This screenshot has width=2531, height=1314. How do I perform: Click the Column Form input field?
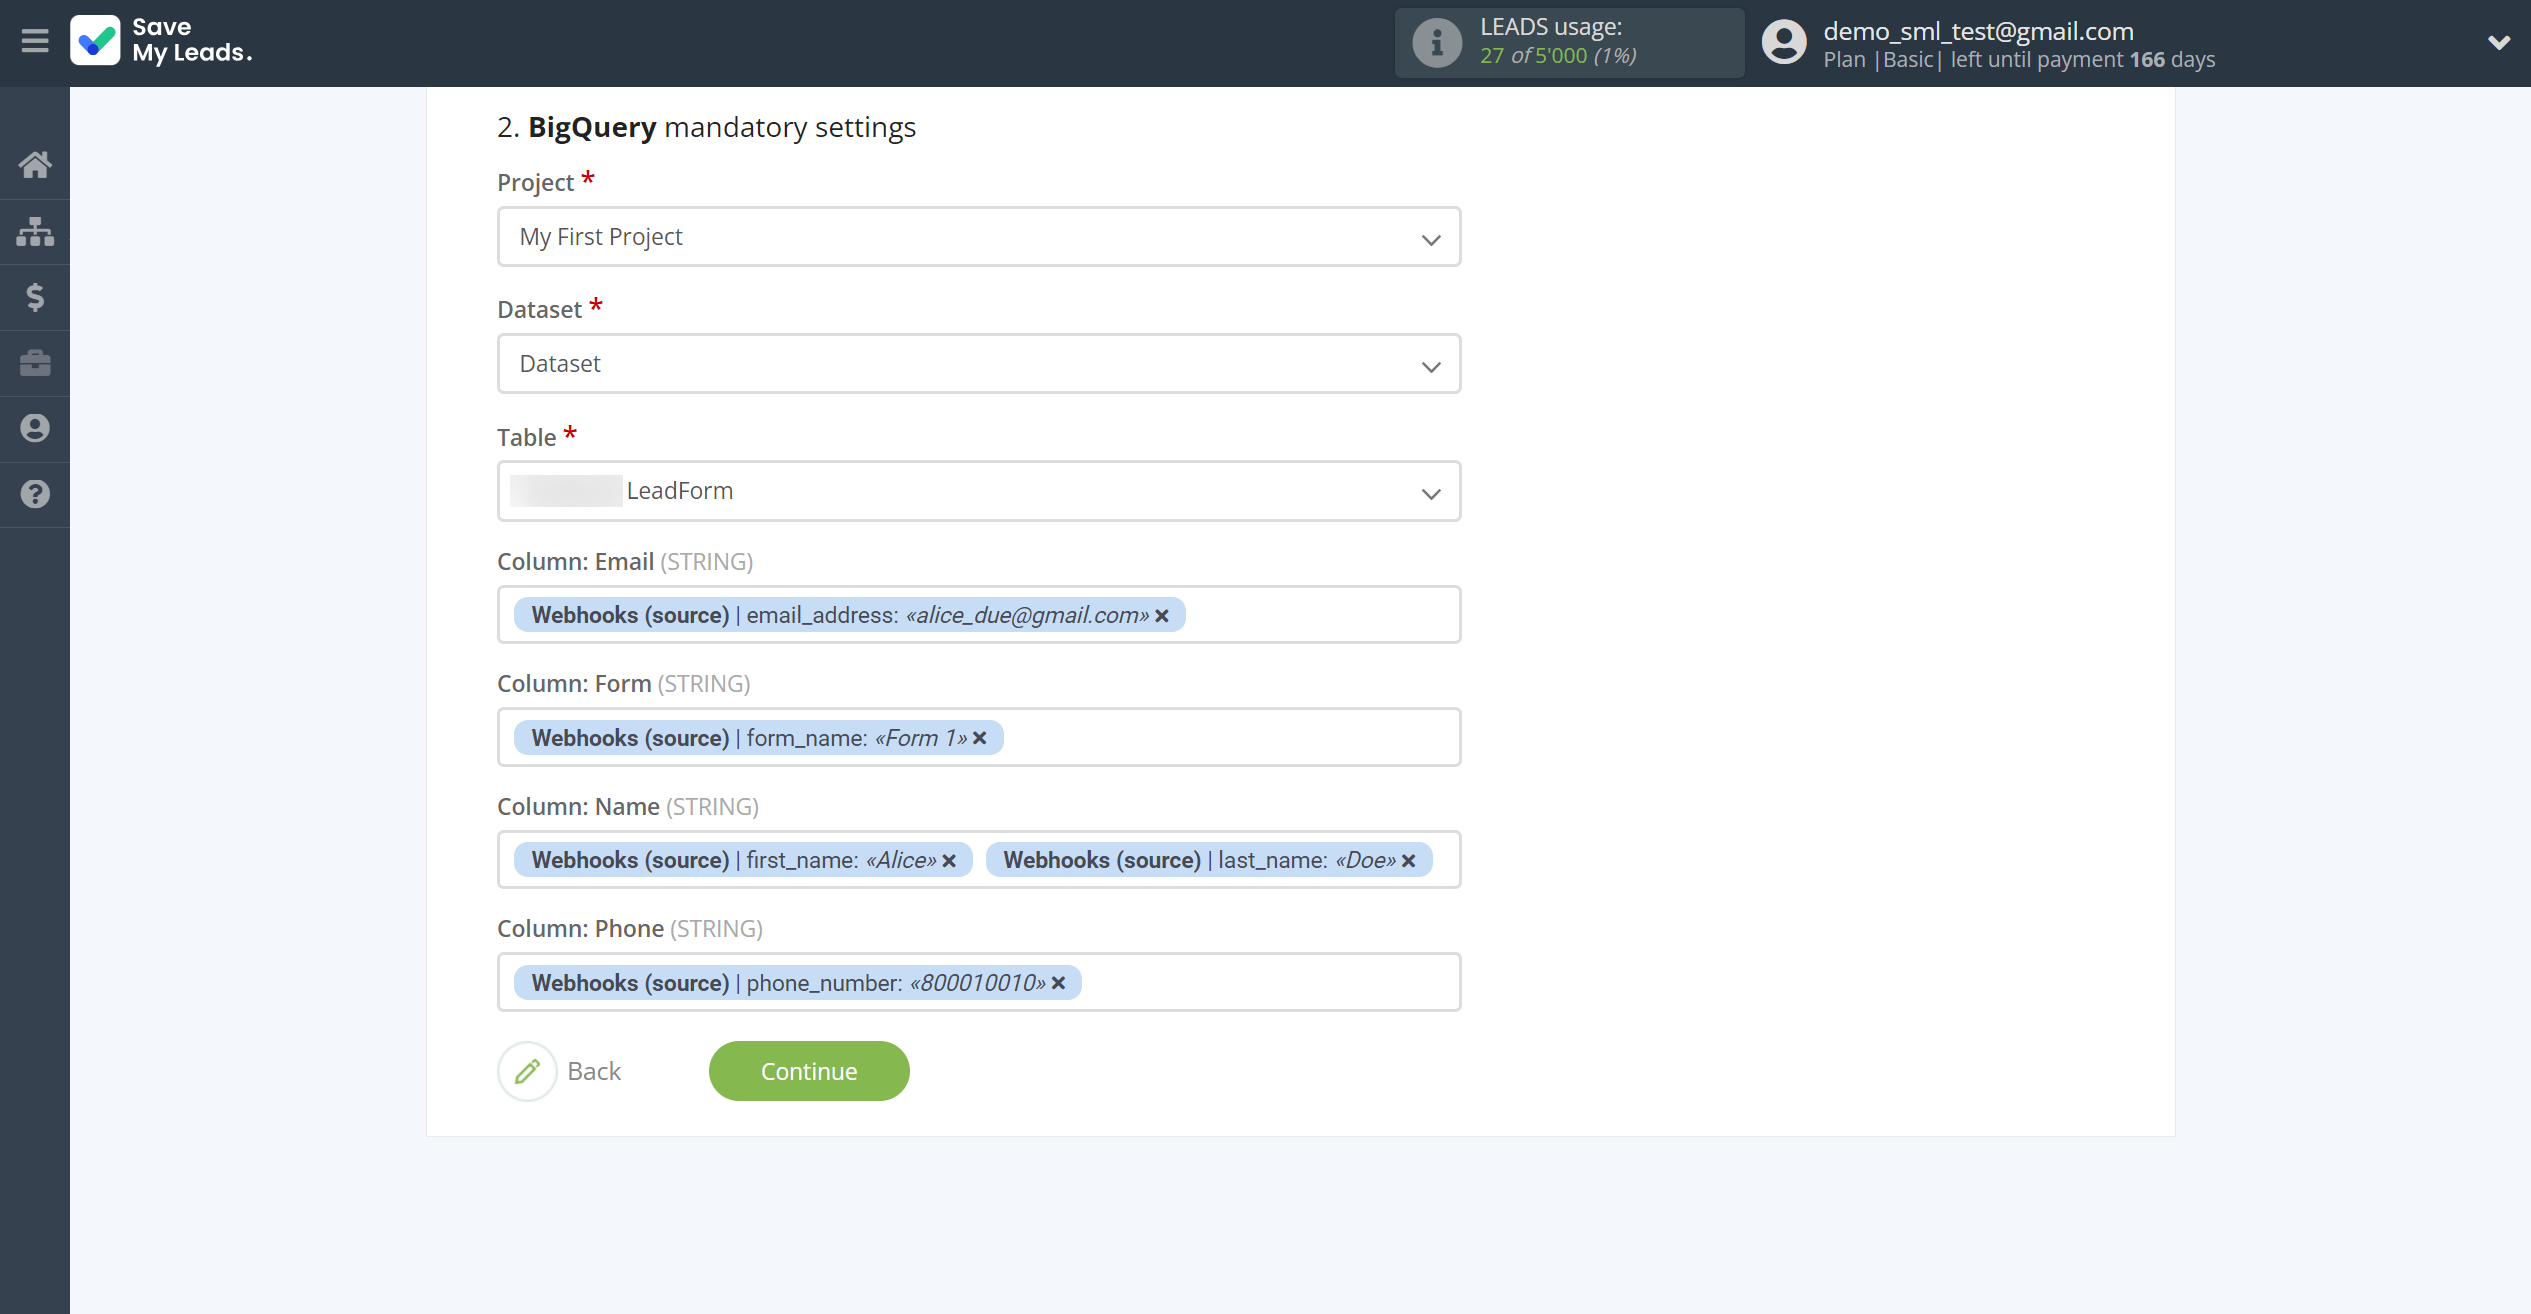(979, 738)
